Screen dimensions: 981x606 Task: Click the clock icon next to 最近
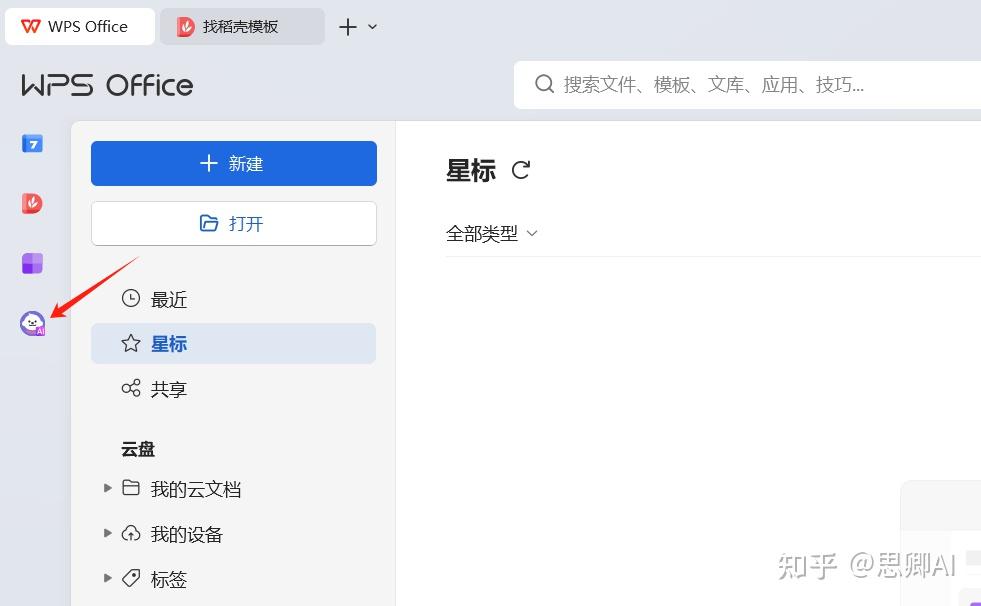click(x=130, y=298)
